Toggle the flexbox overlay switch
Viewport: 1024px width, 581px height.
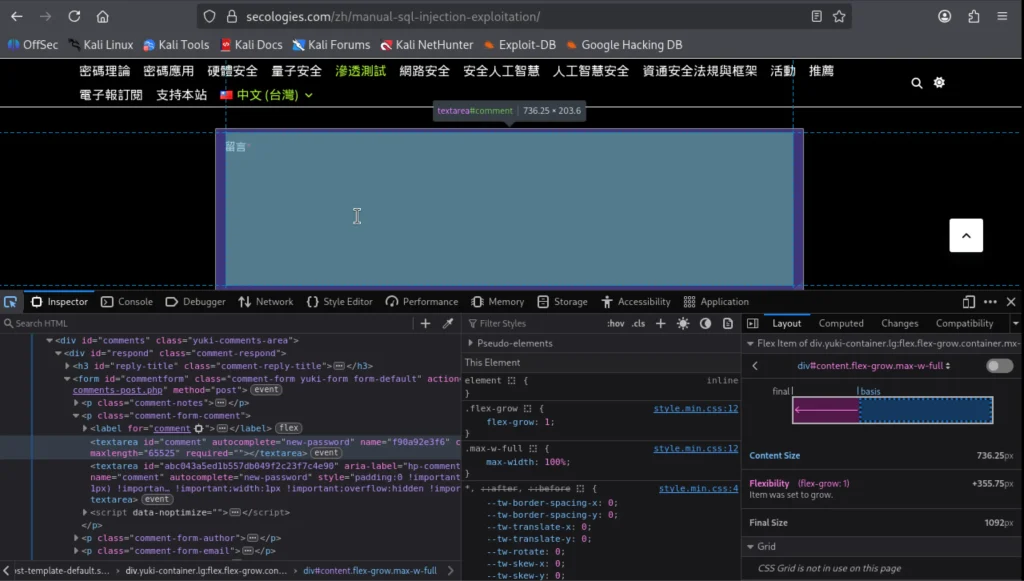(x=998, y=366)
